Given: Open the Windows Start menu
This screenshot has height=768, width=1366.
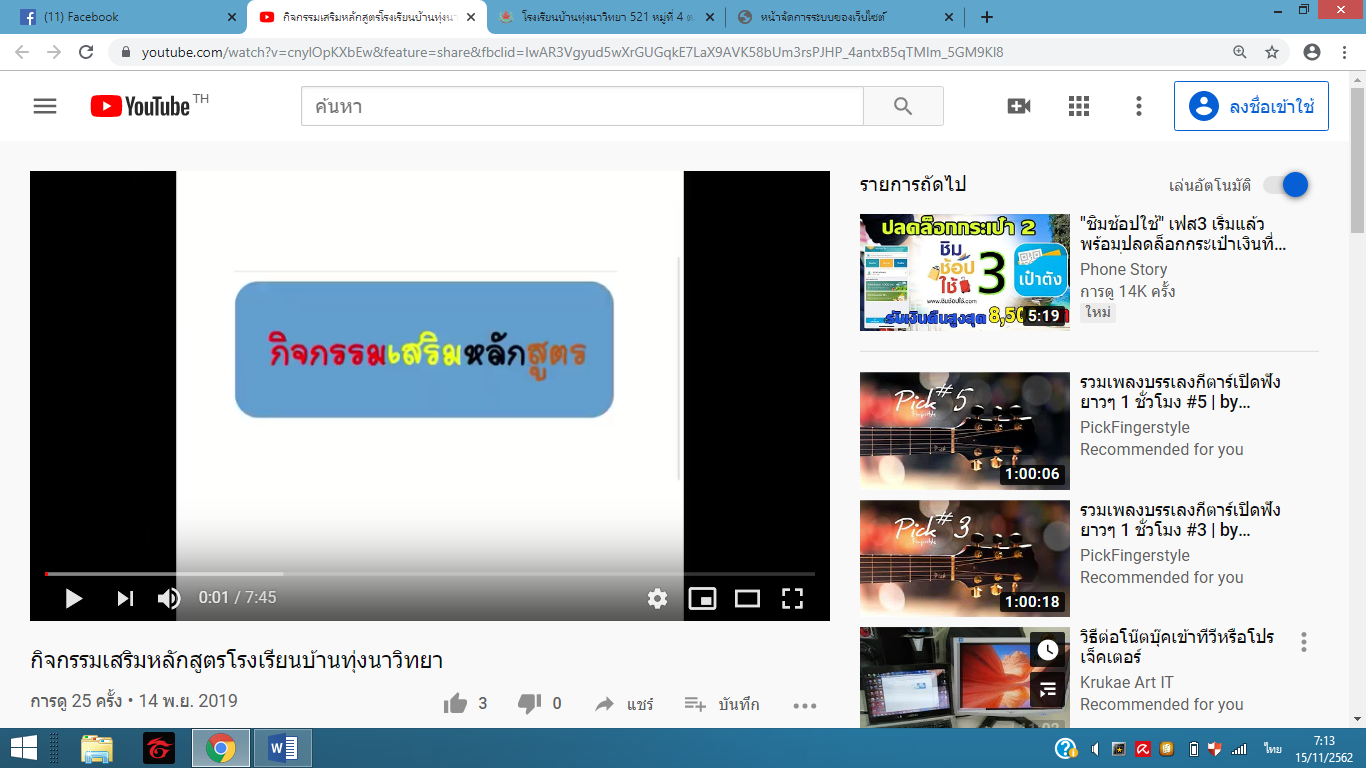Looking at the screenshot, I should tap(24, 748).
